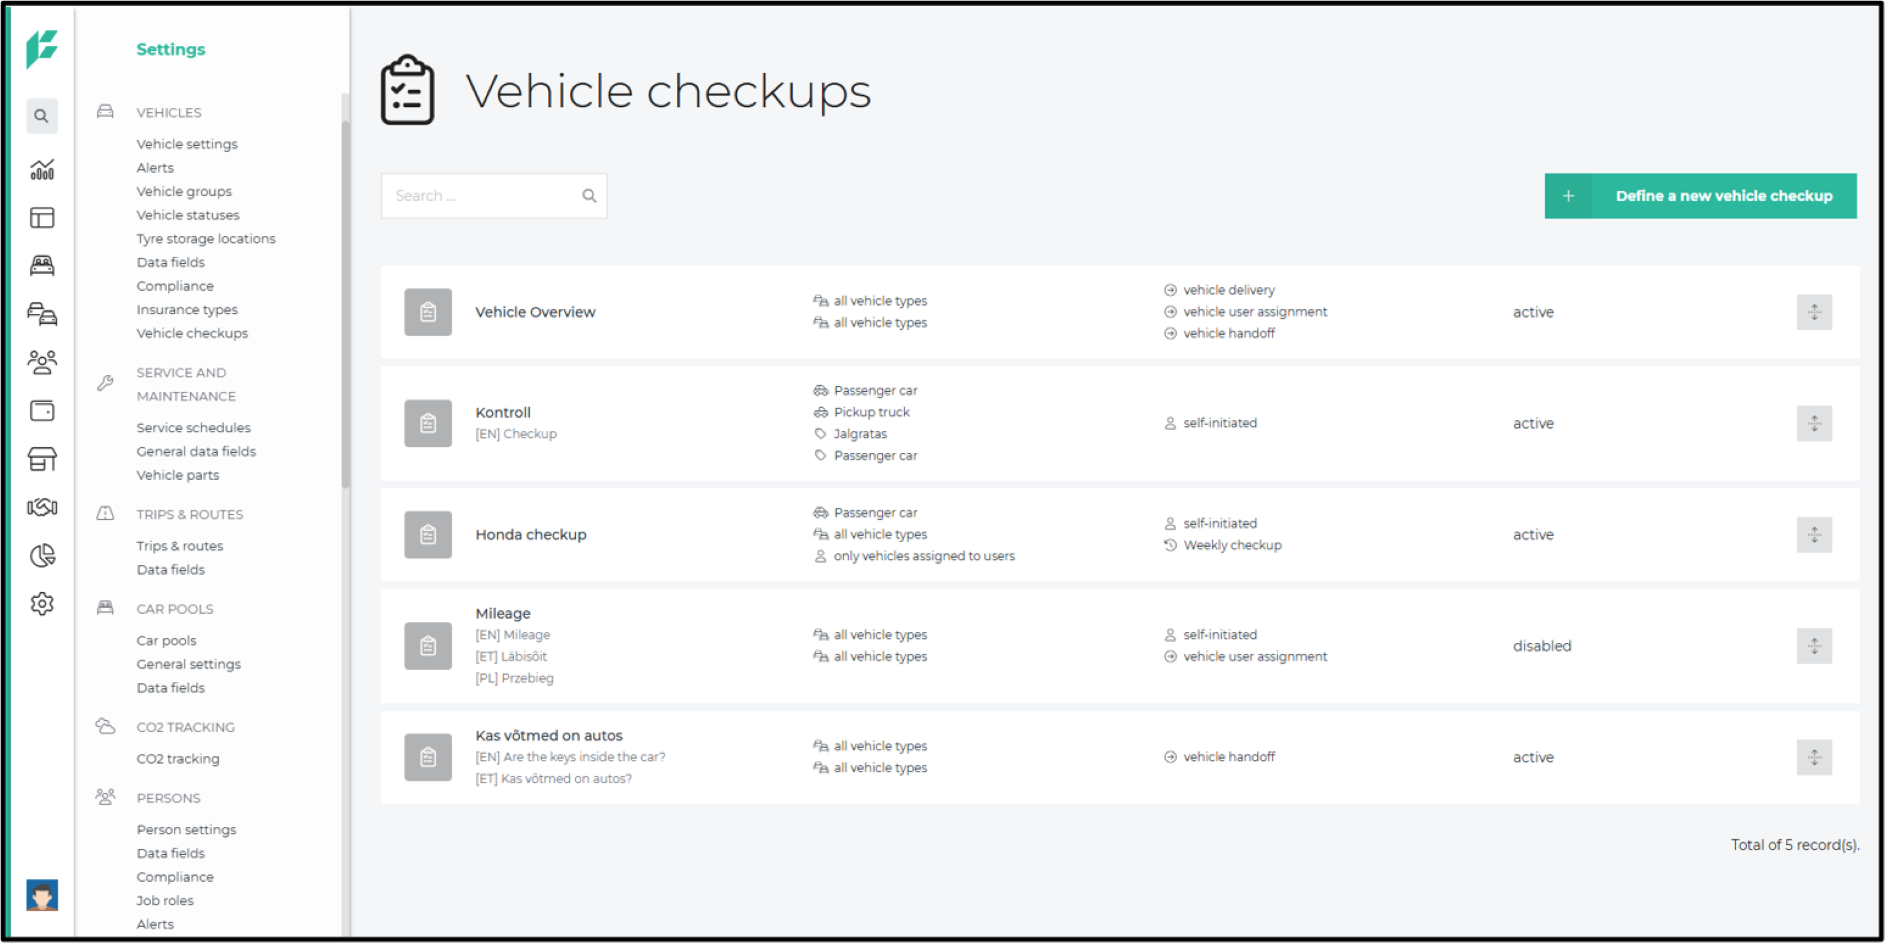Open Car pools link in sidebar
This screenshot has height=943, width=1885.
[x=166, y=640]
